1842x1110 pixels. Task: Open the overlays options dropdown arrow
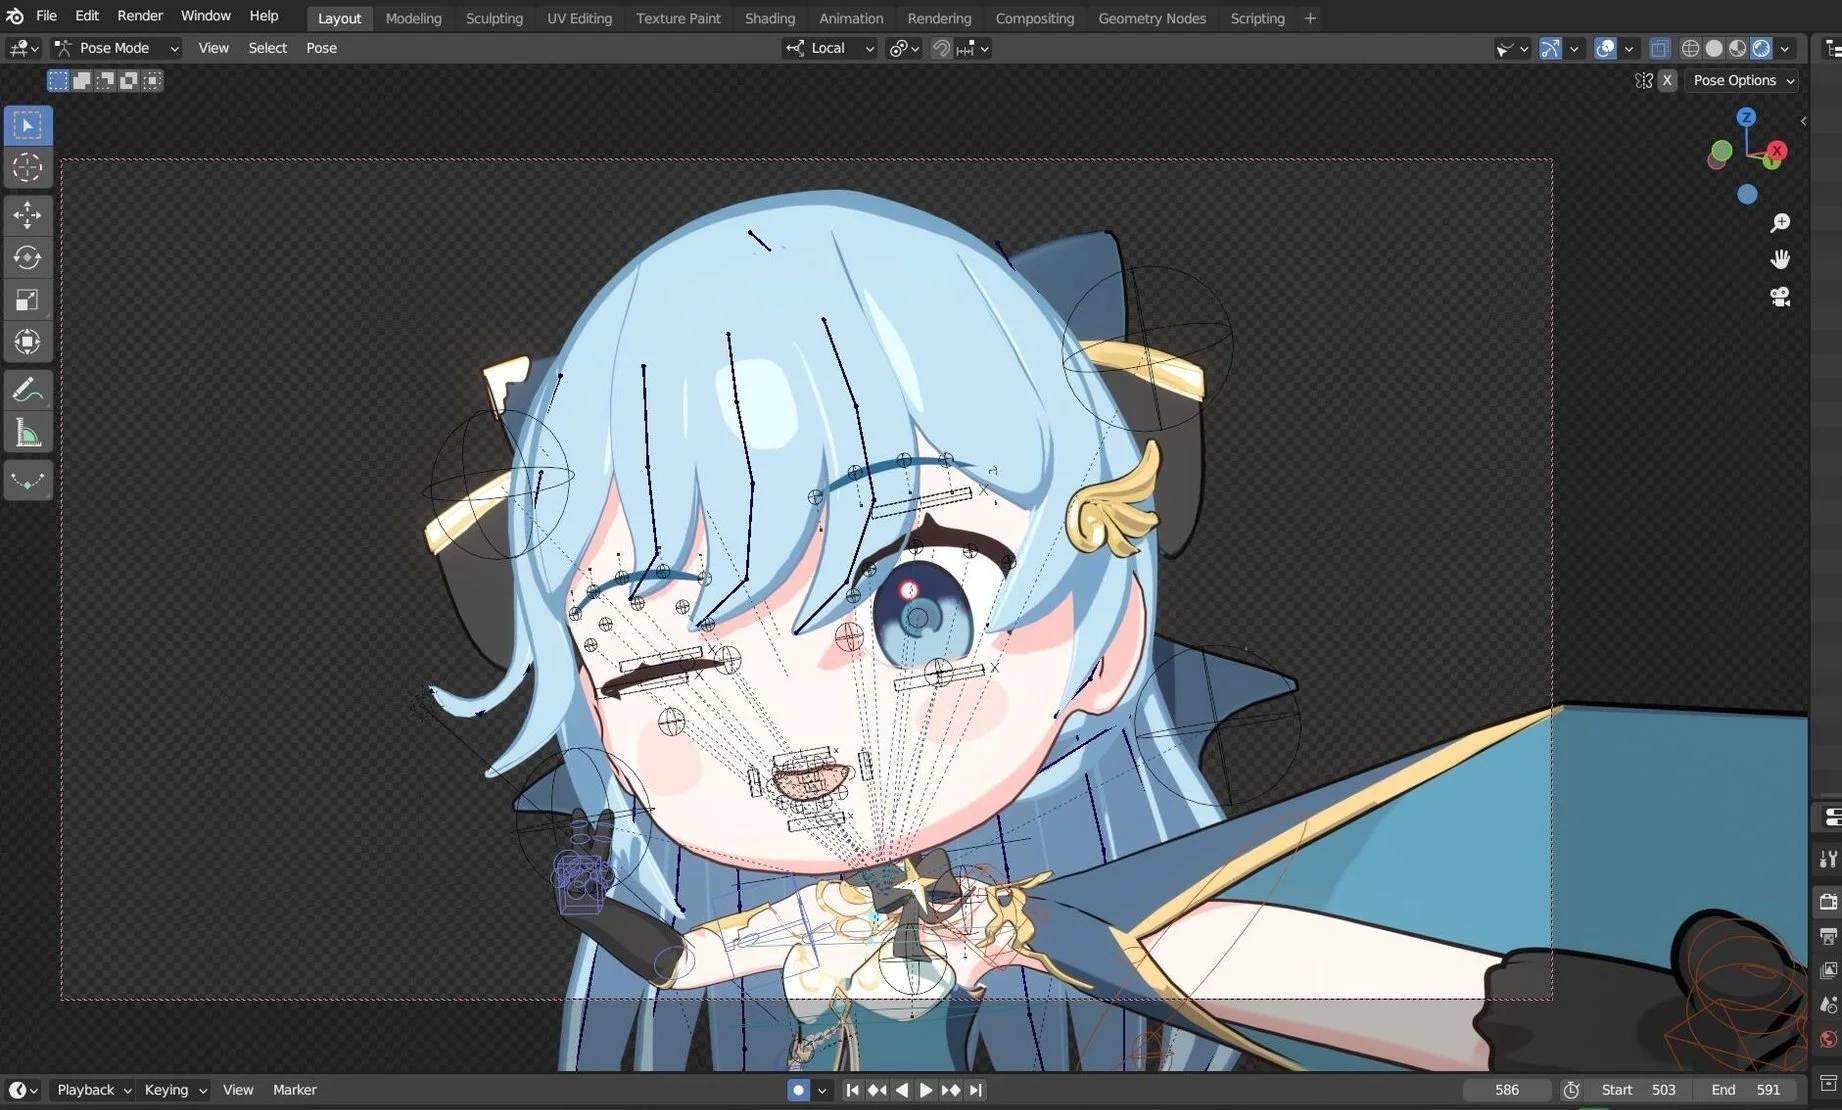pyautogui.click(x=1629, y=48)
